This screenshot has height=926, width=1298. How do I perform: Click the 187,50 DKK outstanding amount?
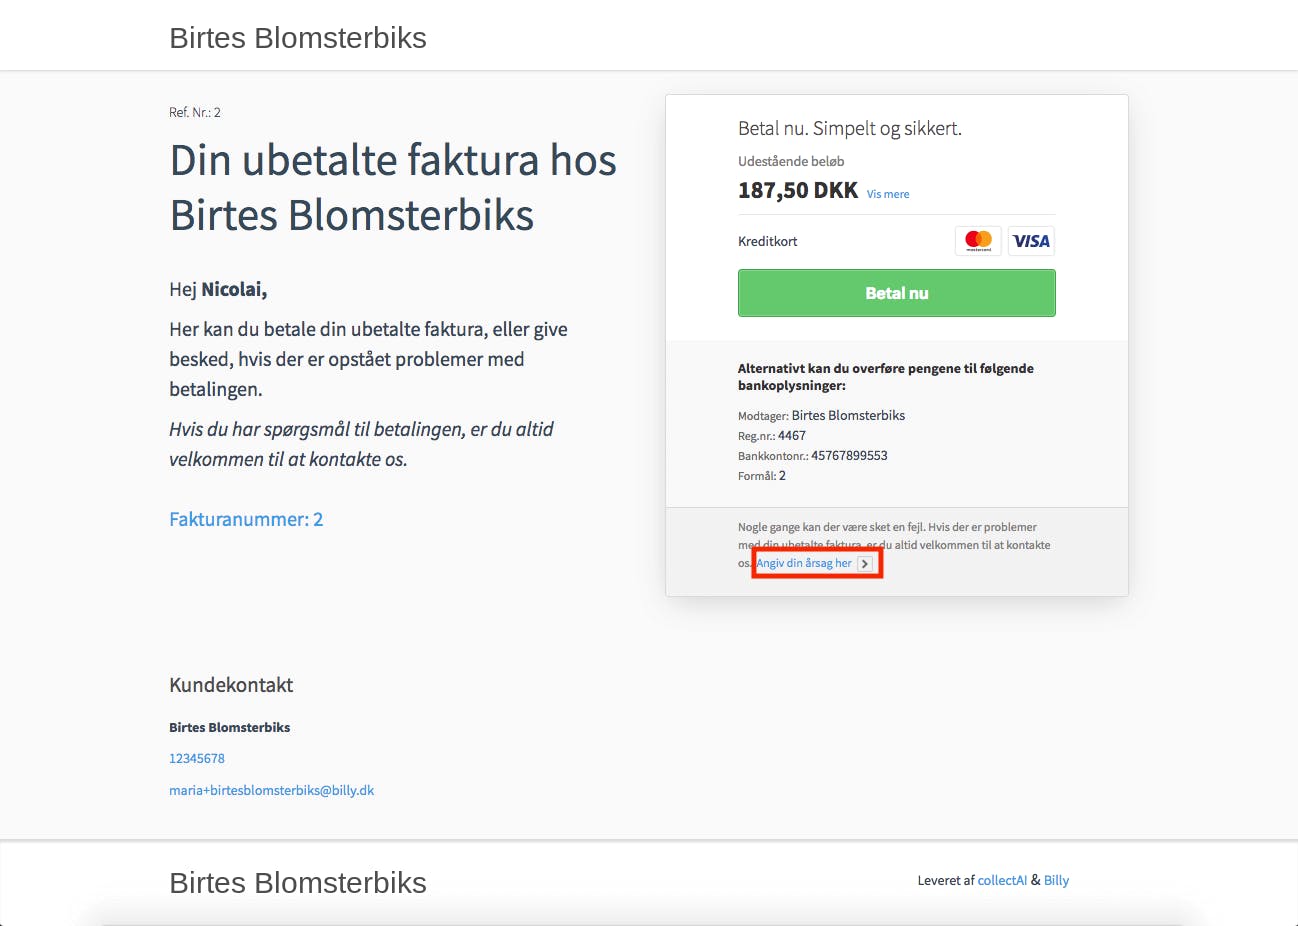pyautogui.click(x=798, y=190)
